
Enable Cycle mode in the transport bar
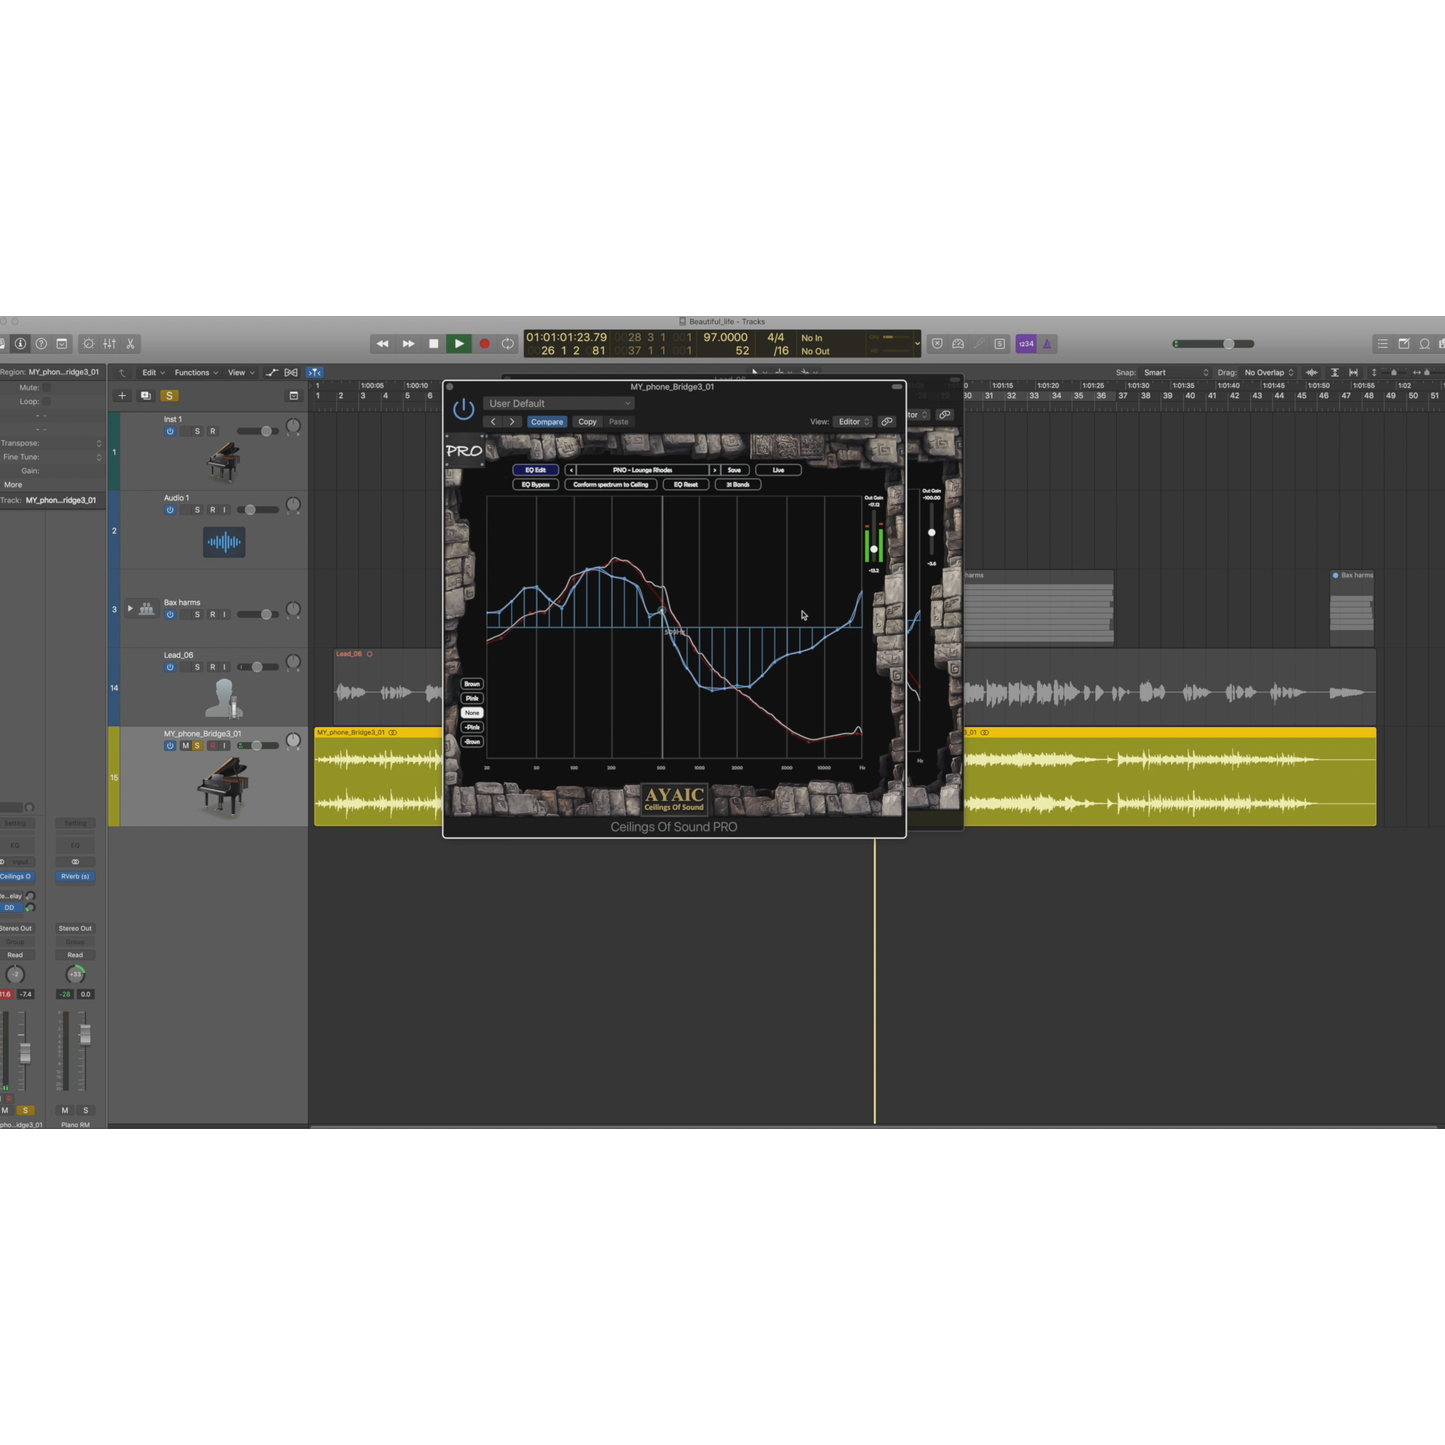point(507,343)
